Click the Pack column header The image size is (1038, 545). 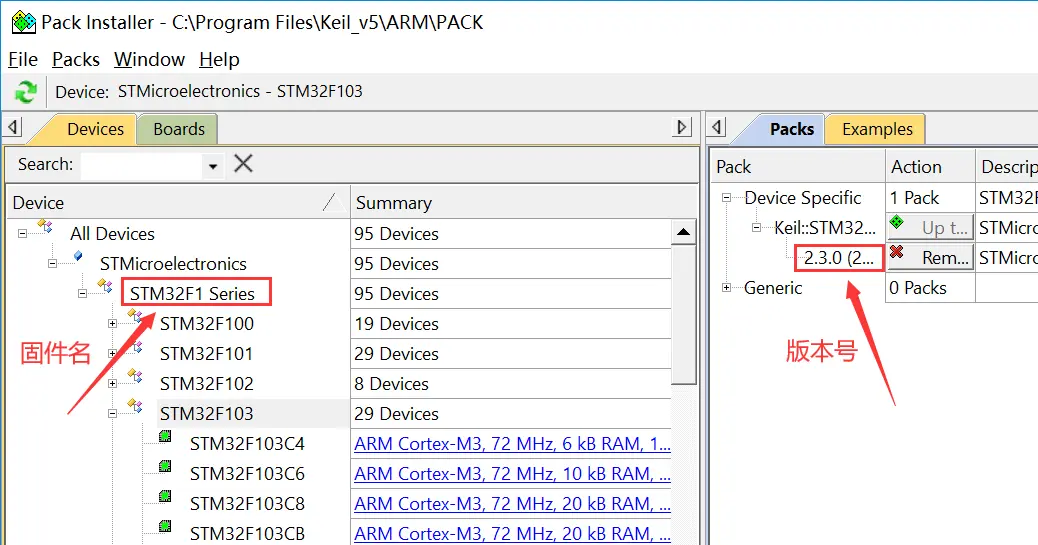(x=798, y=167)
